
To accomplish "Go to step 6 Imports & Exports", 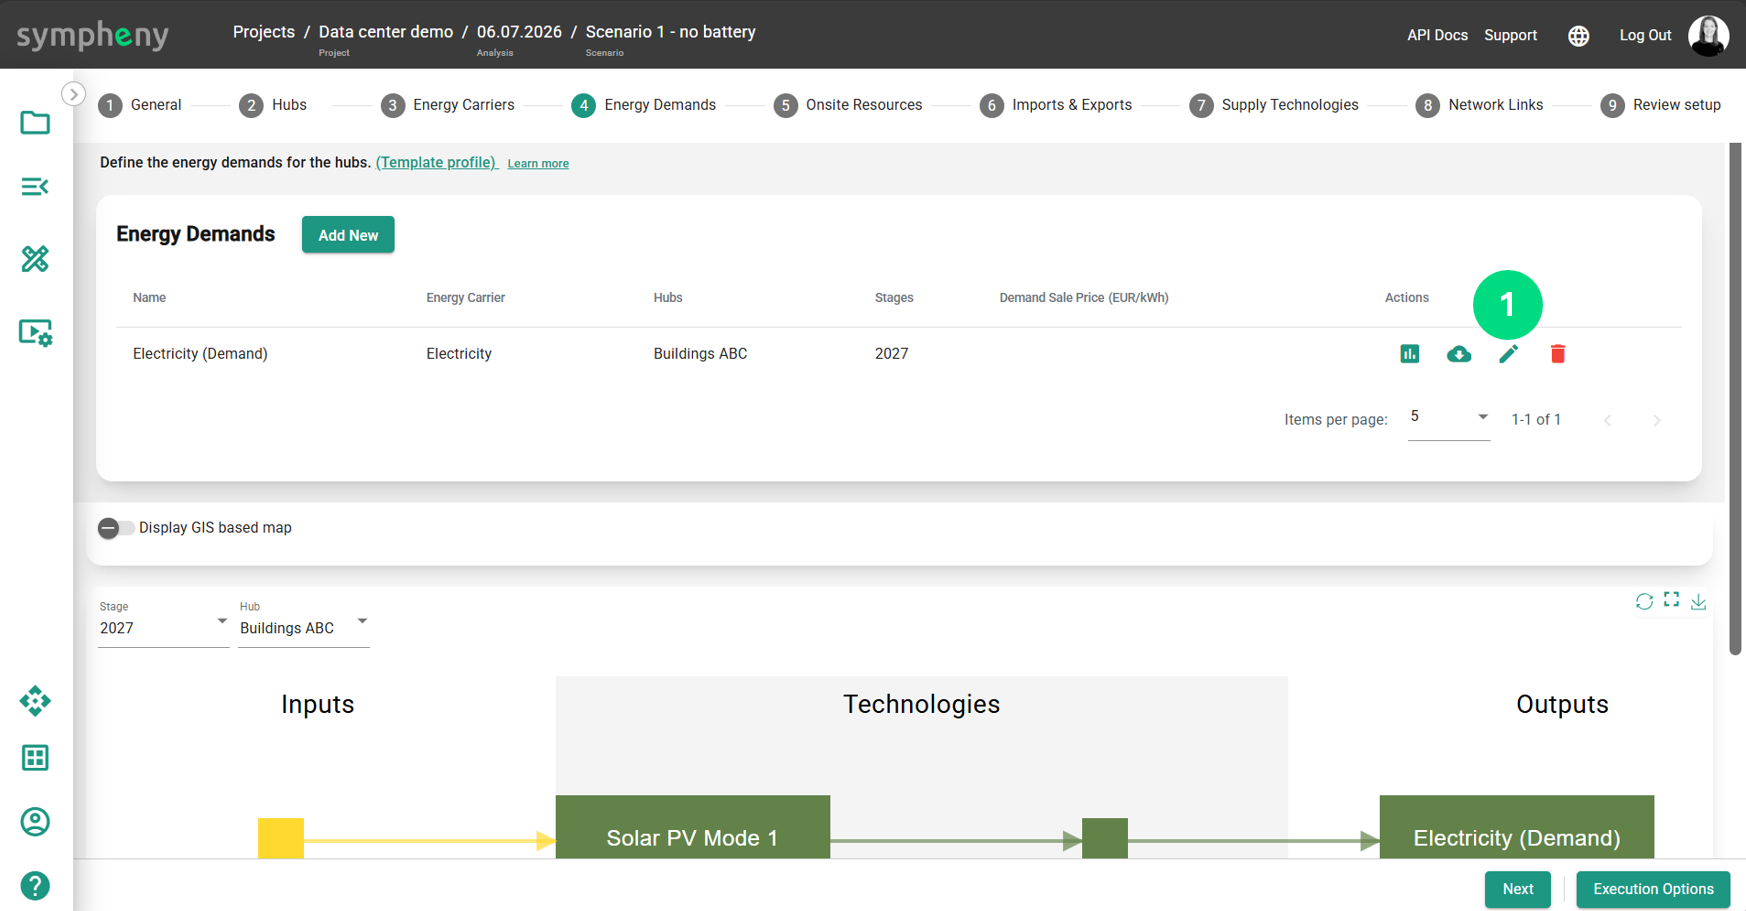I will point(1056,105).
